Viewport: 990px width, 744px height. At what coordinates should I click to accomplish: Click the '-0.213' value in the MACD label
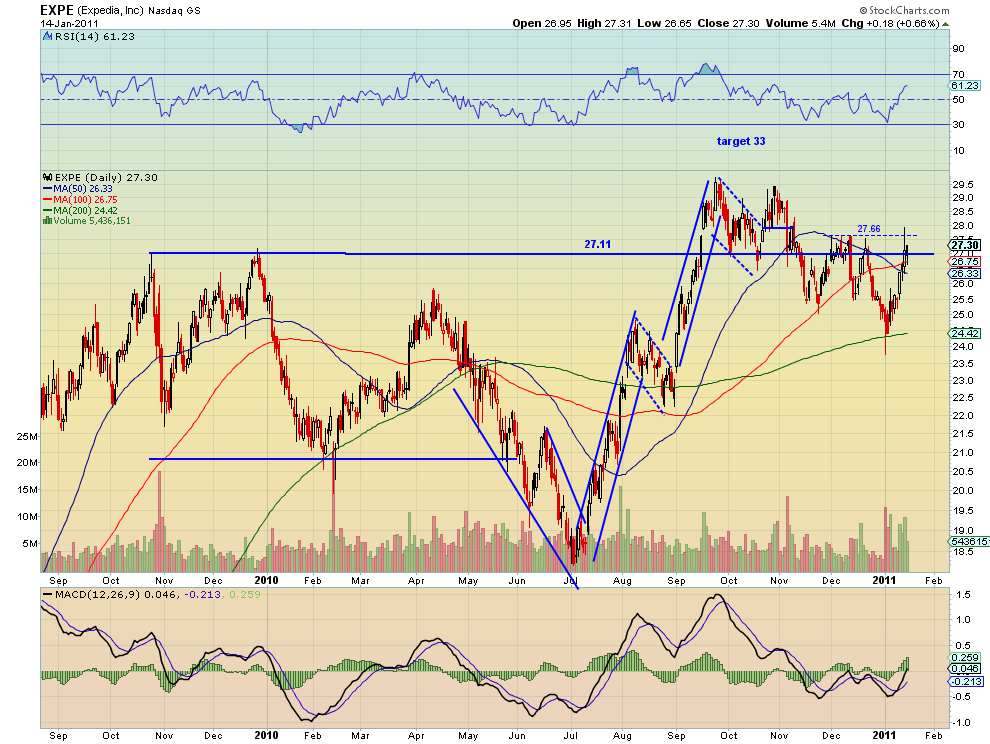coord(202,594)
